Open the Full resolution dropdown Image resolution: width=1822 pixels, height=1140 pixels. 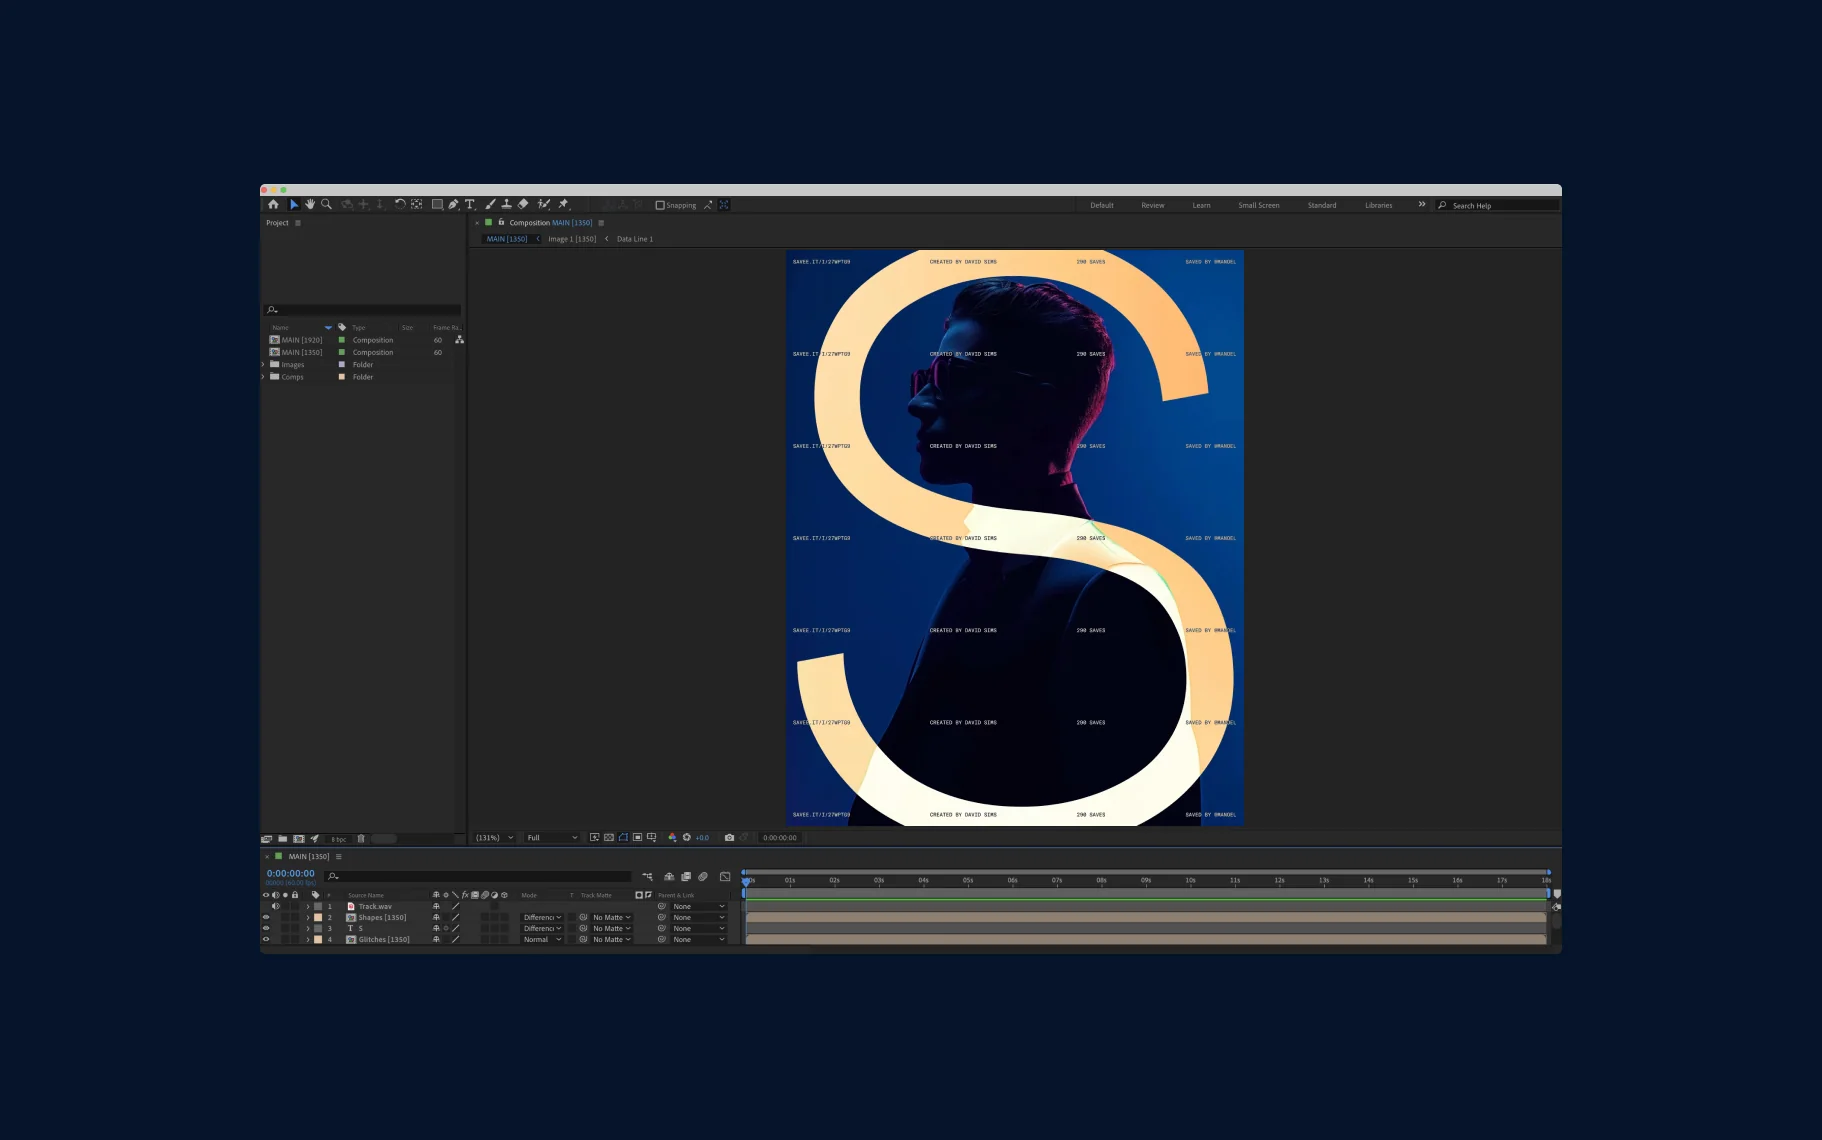pyautogui.click(x=552, y=838)
